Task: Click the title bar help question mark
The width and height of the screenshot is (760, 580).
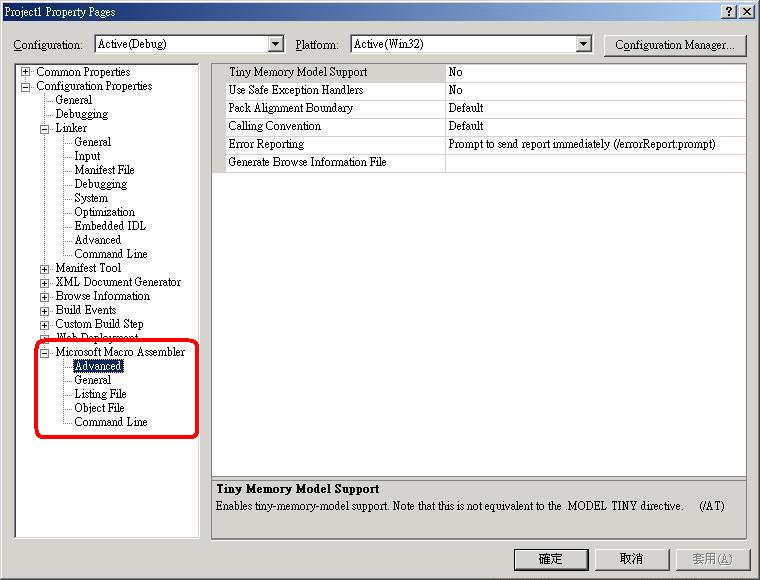Action: (729, 12)
